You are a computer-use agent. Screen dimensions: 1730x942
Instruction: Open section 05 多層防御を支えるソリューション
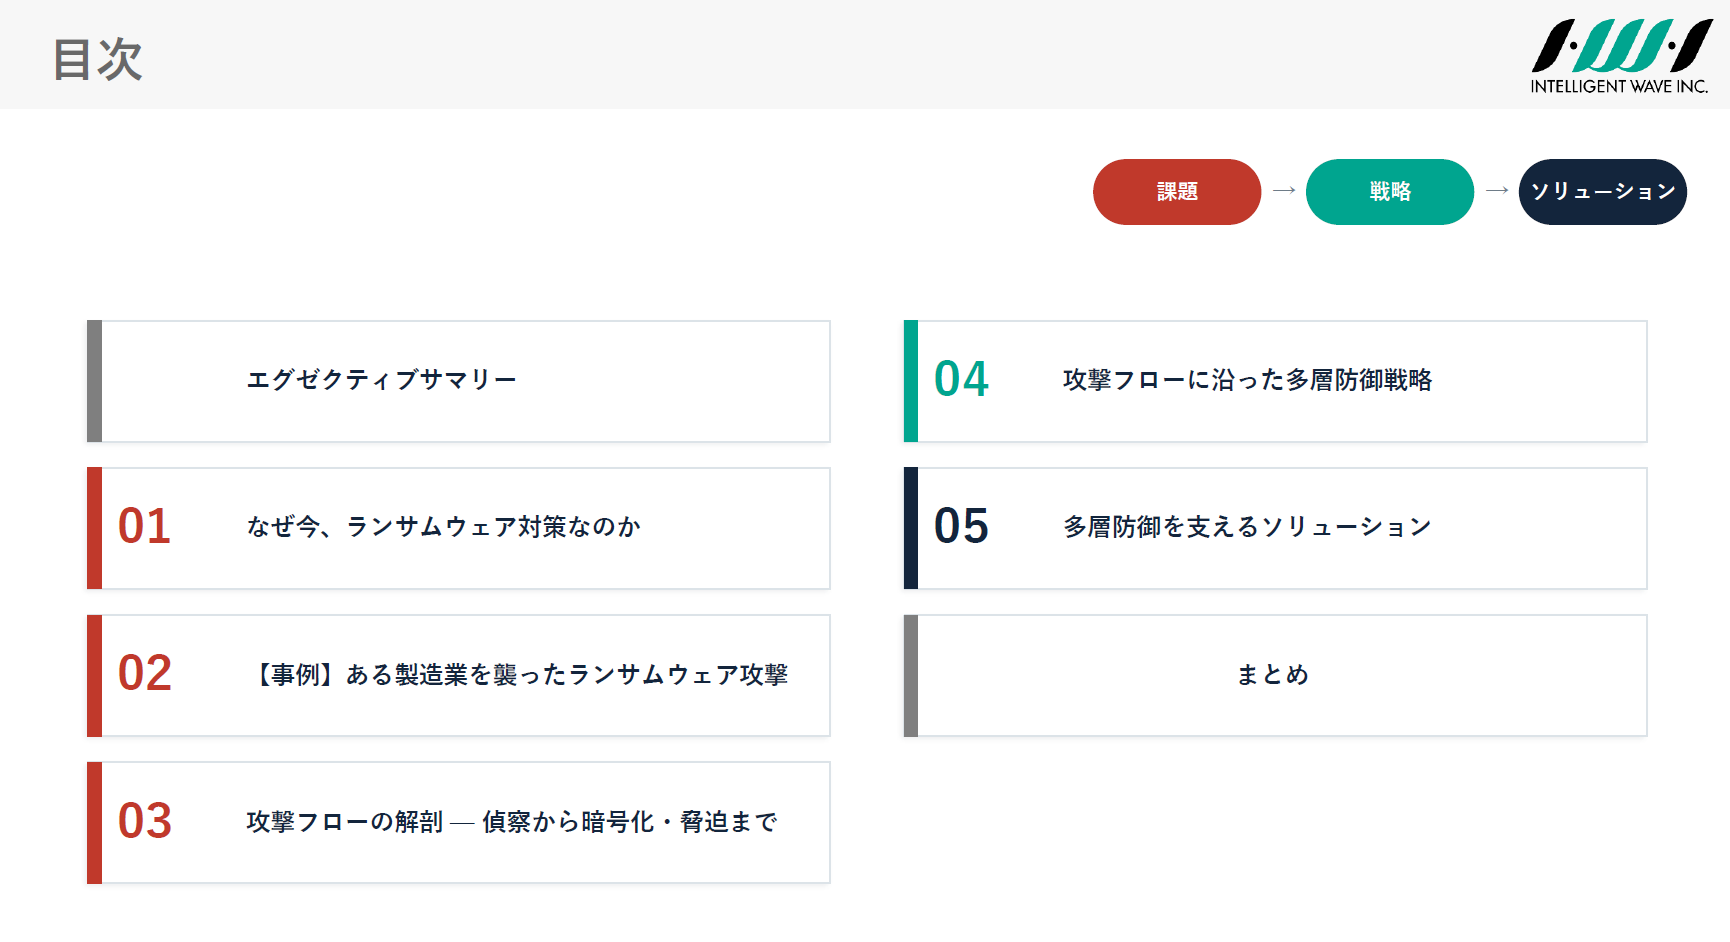(x=1275, y=528)
